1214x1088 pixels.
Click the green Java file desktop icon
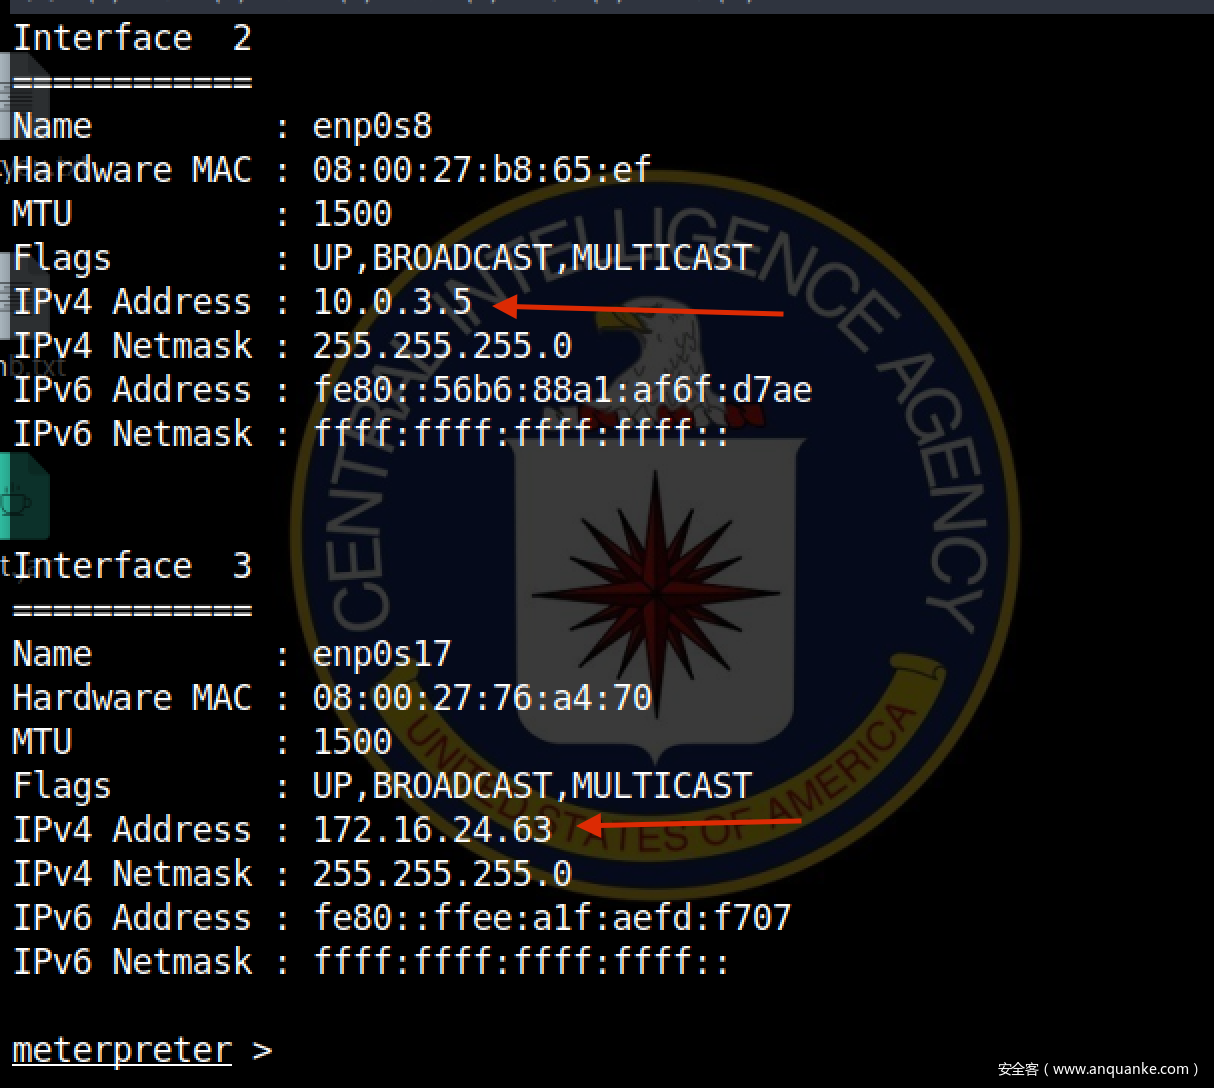coord(22,497)
